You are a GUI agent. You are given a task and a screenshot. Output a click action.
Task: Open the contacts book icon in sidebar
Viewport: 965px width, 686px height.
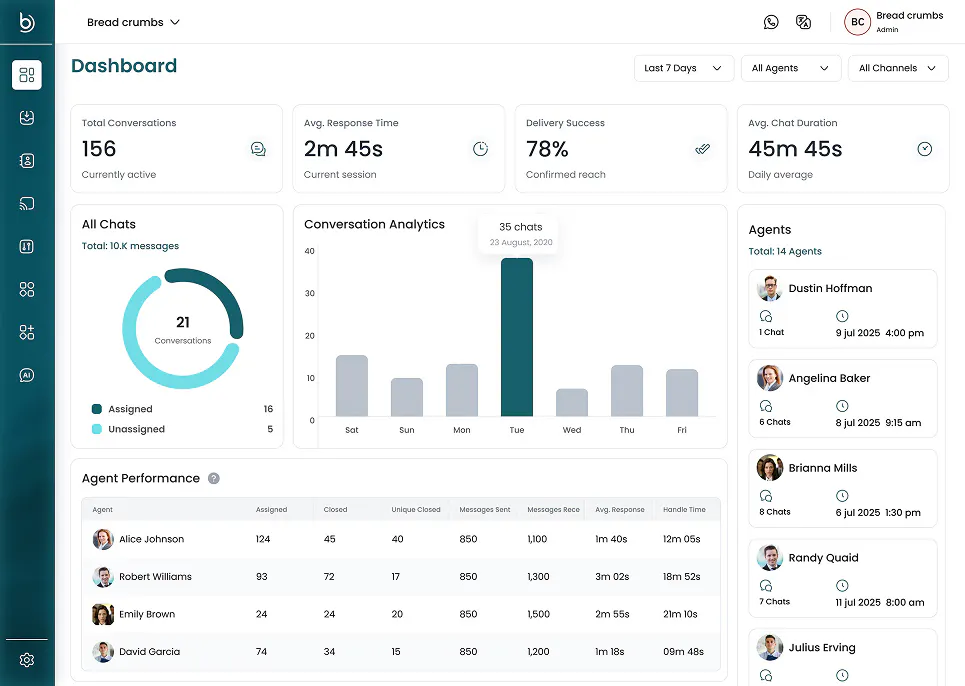pyautogui.click(x=26, y=161)
